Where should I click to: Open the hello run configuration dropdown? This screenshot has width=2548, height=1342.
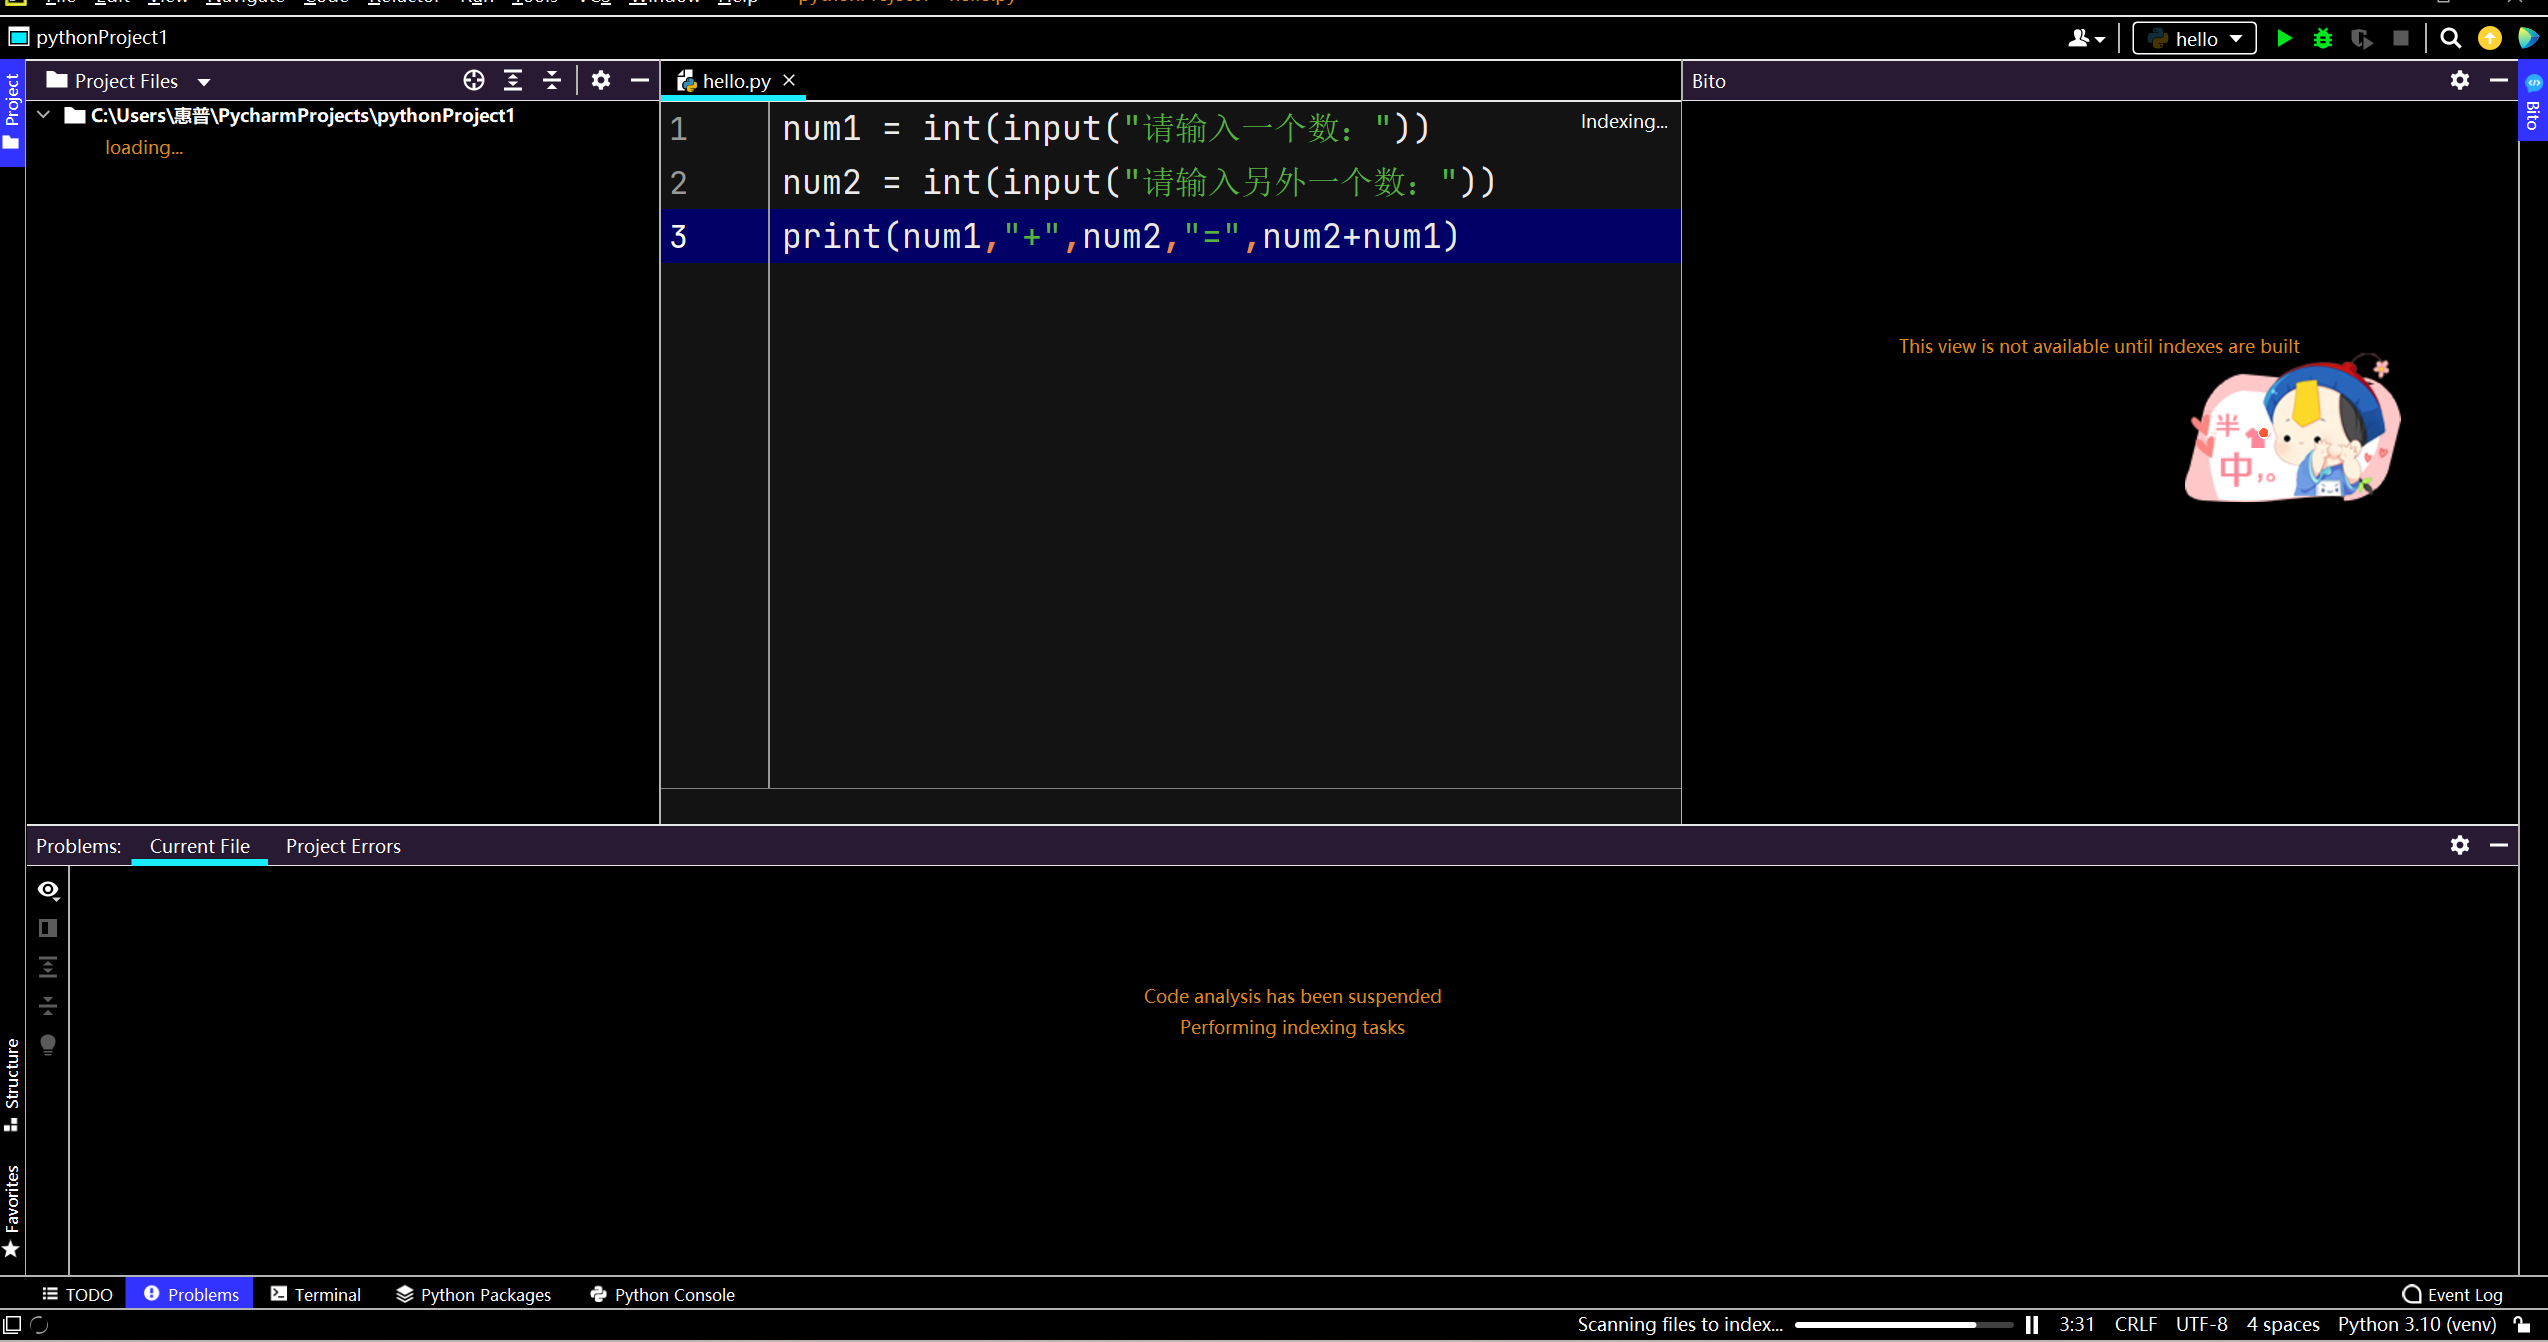(x=2195, y=39)
